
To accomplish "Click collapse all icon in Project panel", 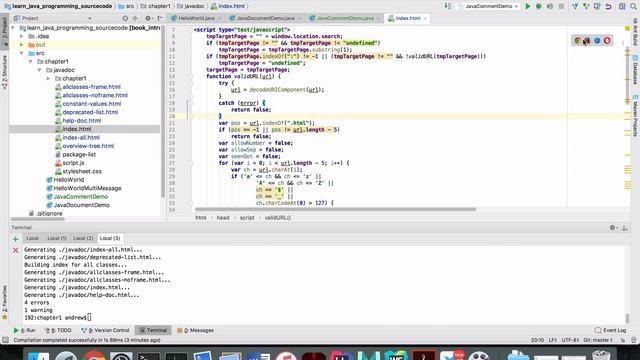I will click(135, 18).
